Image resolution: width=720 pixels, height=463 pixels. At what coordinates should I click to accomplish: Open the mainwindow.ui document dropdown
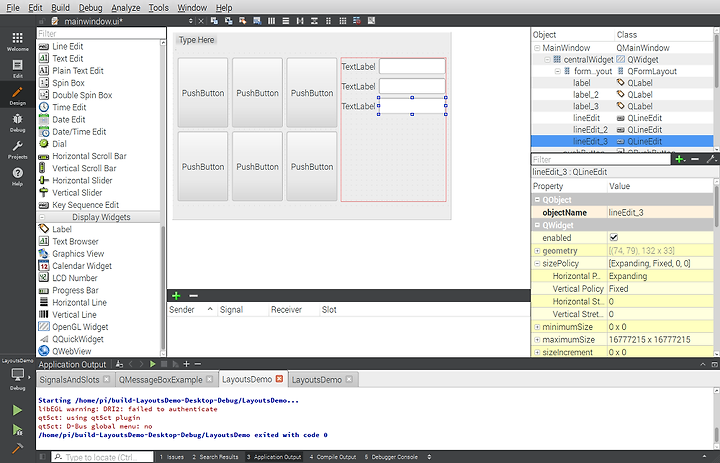[x=191, y=21]
